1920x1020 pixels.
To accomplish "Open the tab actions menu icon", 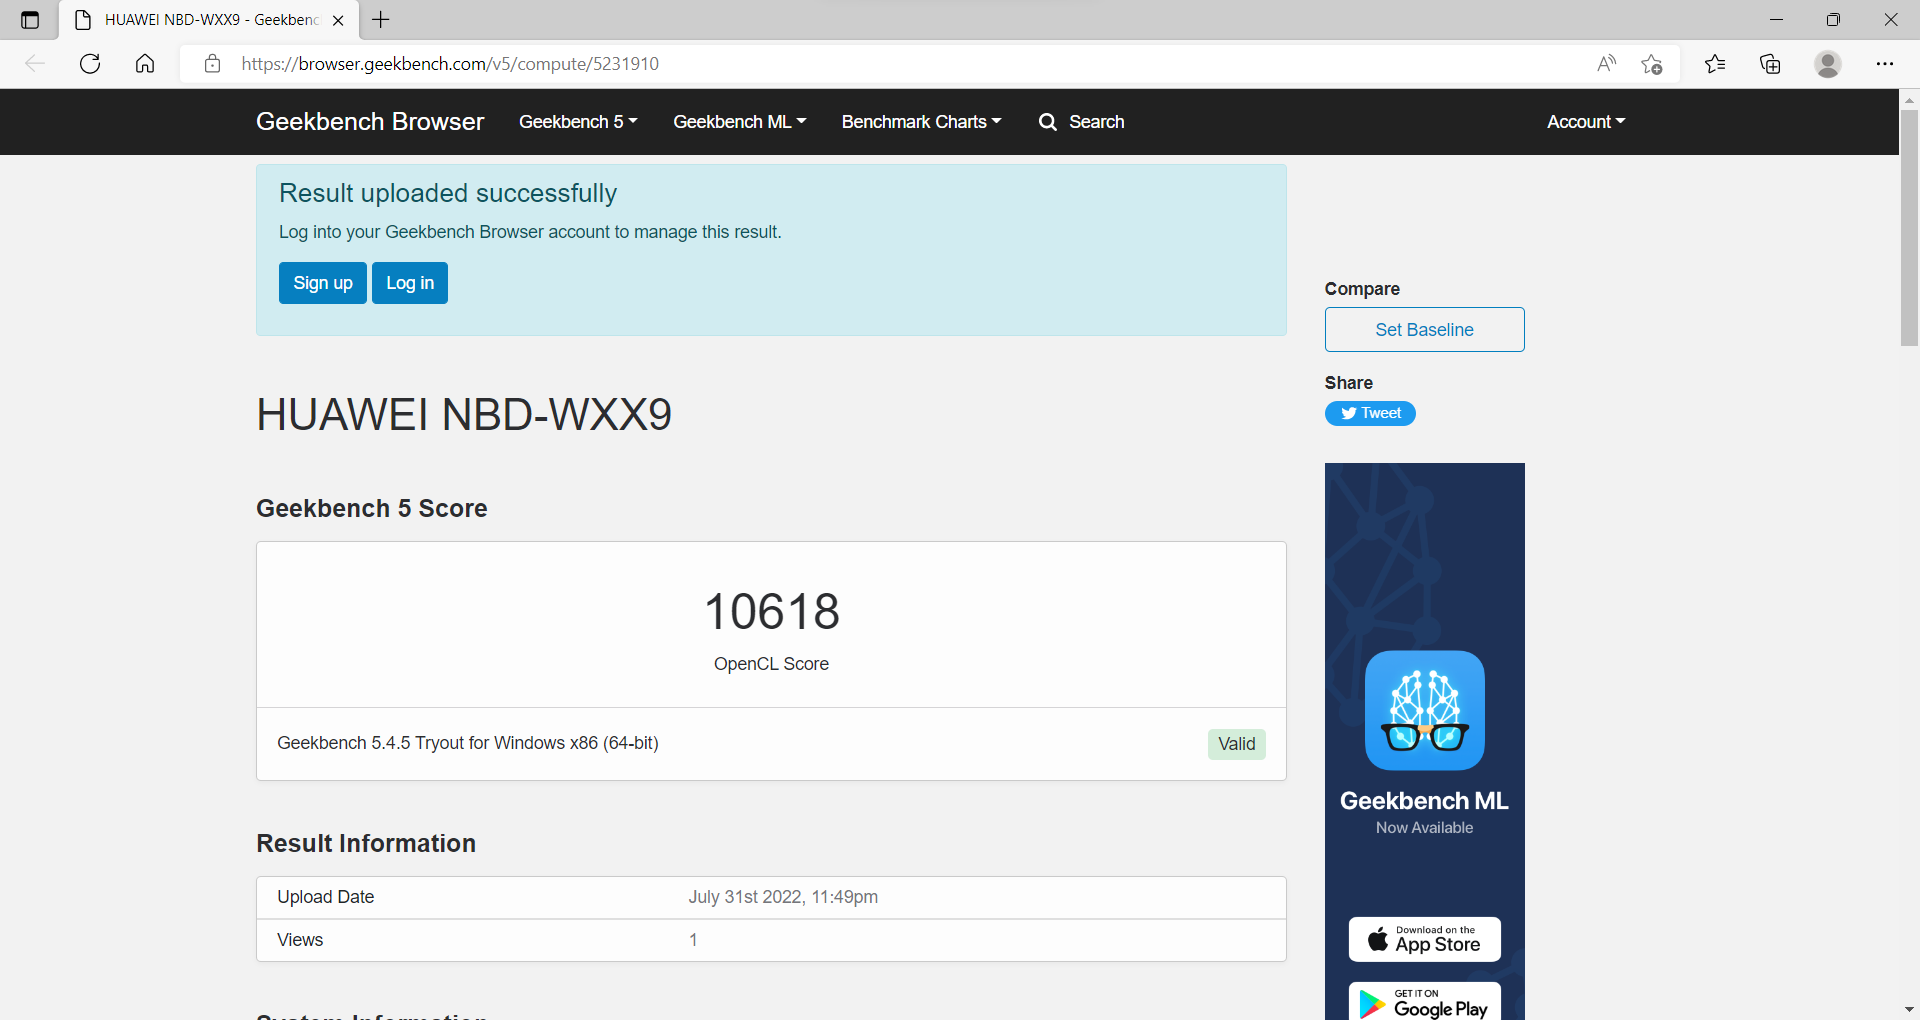I will coord(30,20).
